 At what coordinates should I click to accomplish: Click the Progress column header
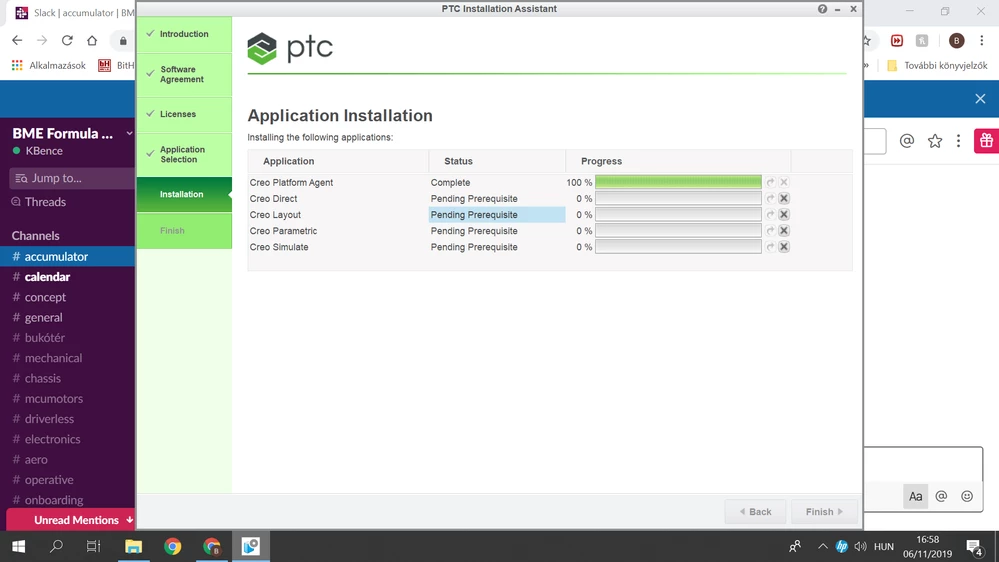[678, 161]
